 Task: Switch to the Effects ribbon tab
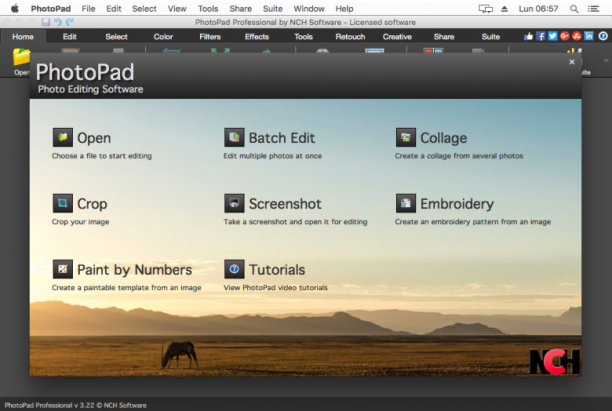pos(257,37)
